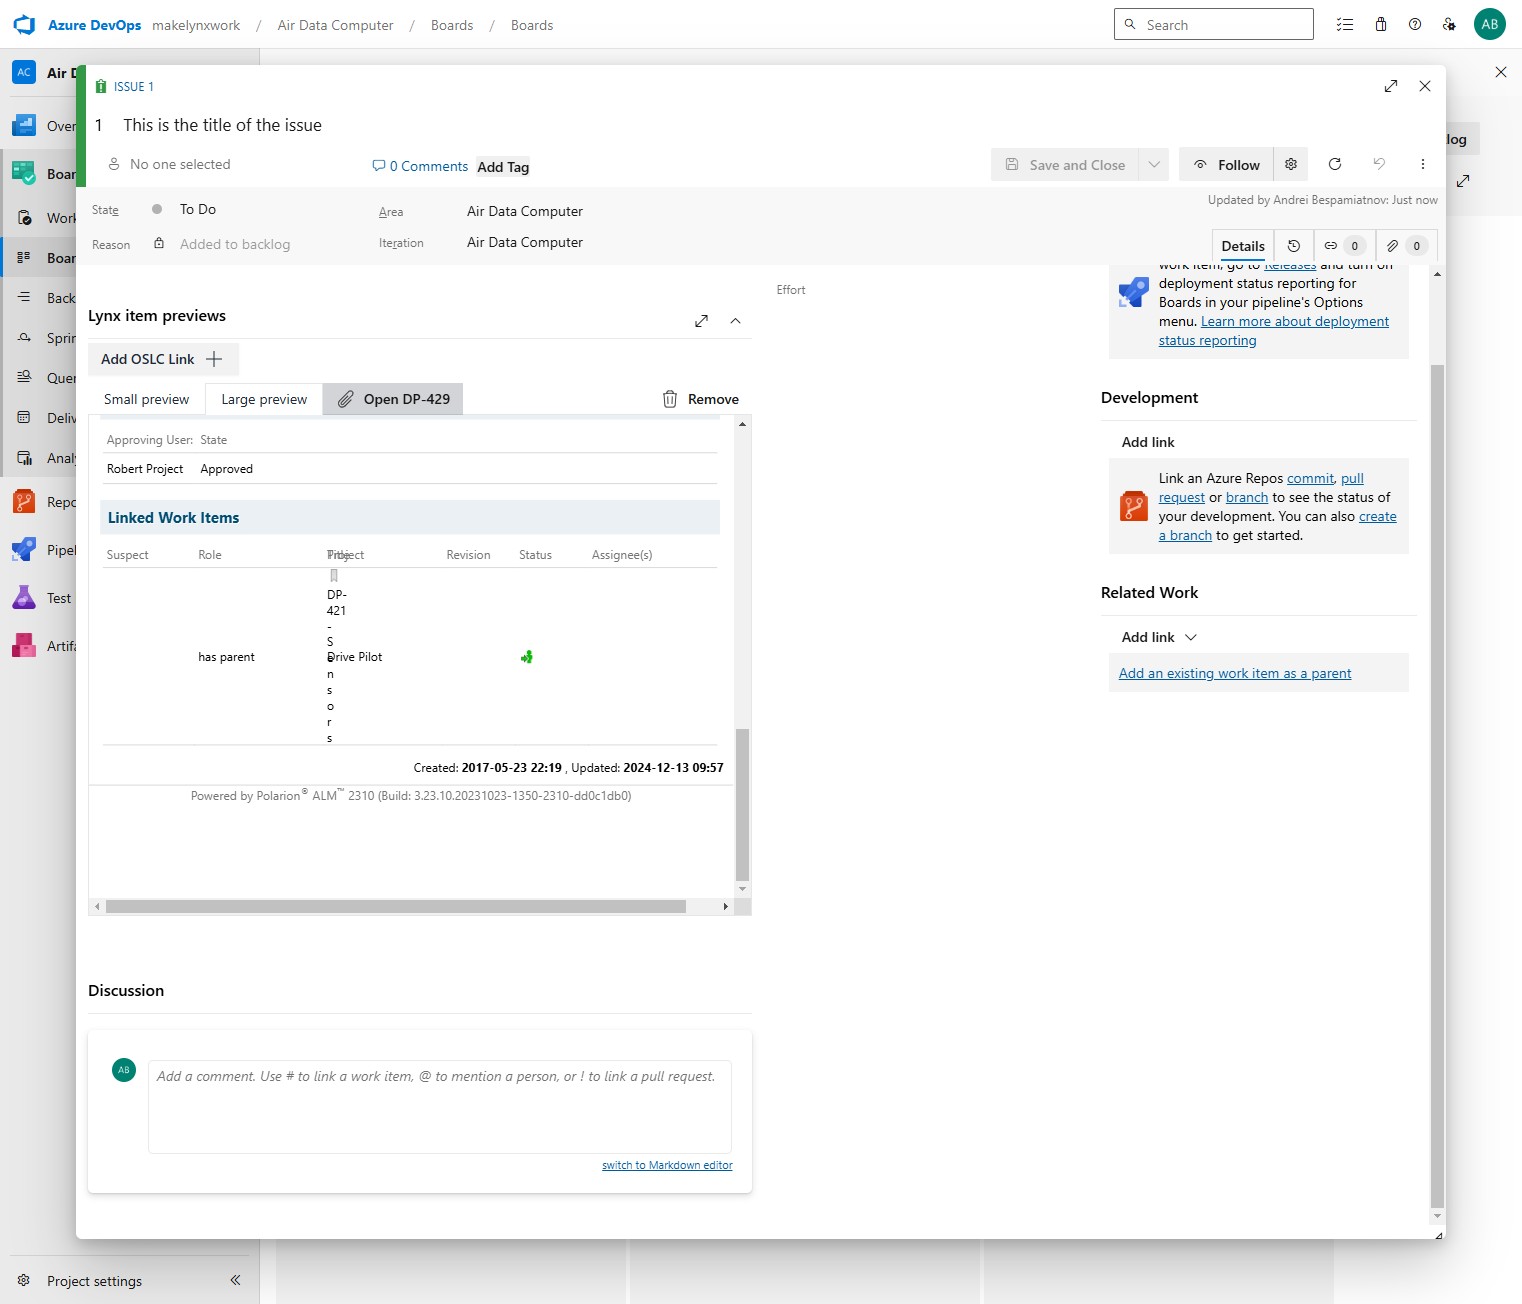The image size is (1522, 1304).
Task: Click Add an existing work item as a parent
Action: click(1235, 673)
